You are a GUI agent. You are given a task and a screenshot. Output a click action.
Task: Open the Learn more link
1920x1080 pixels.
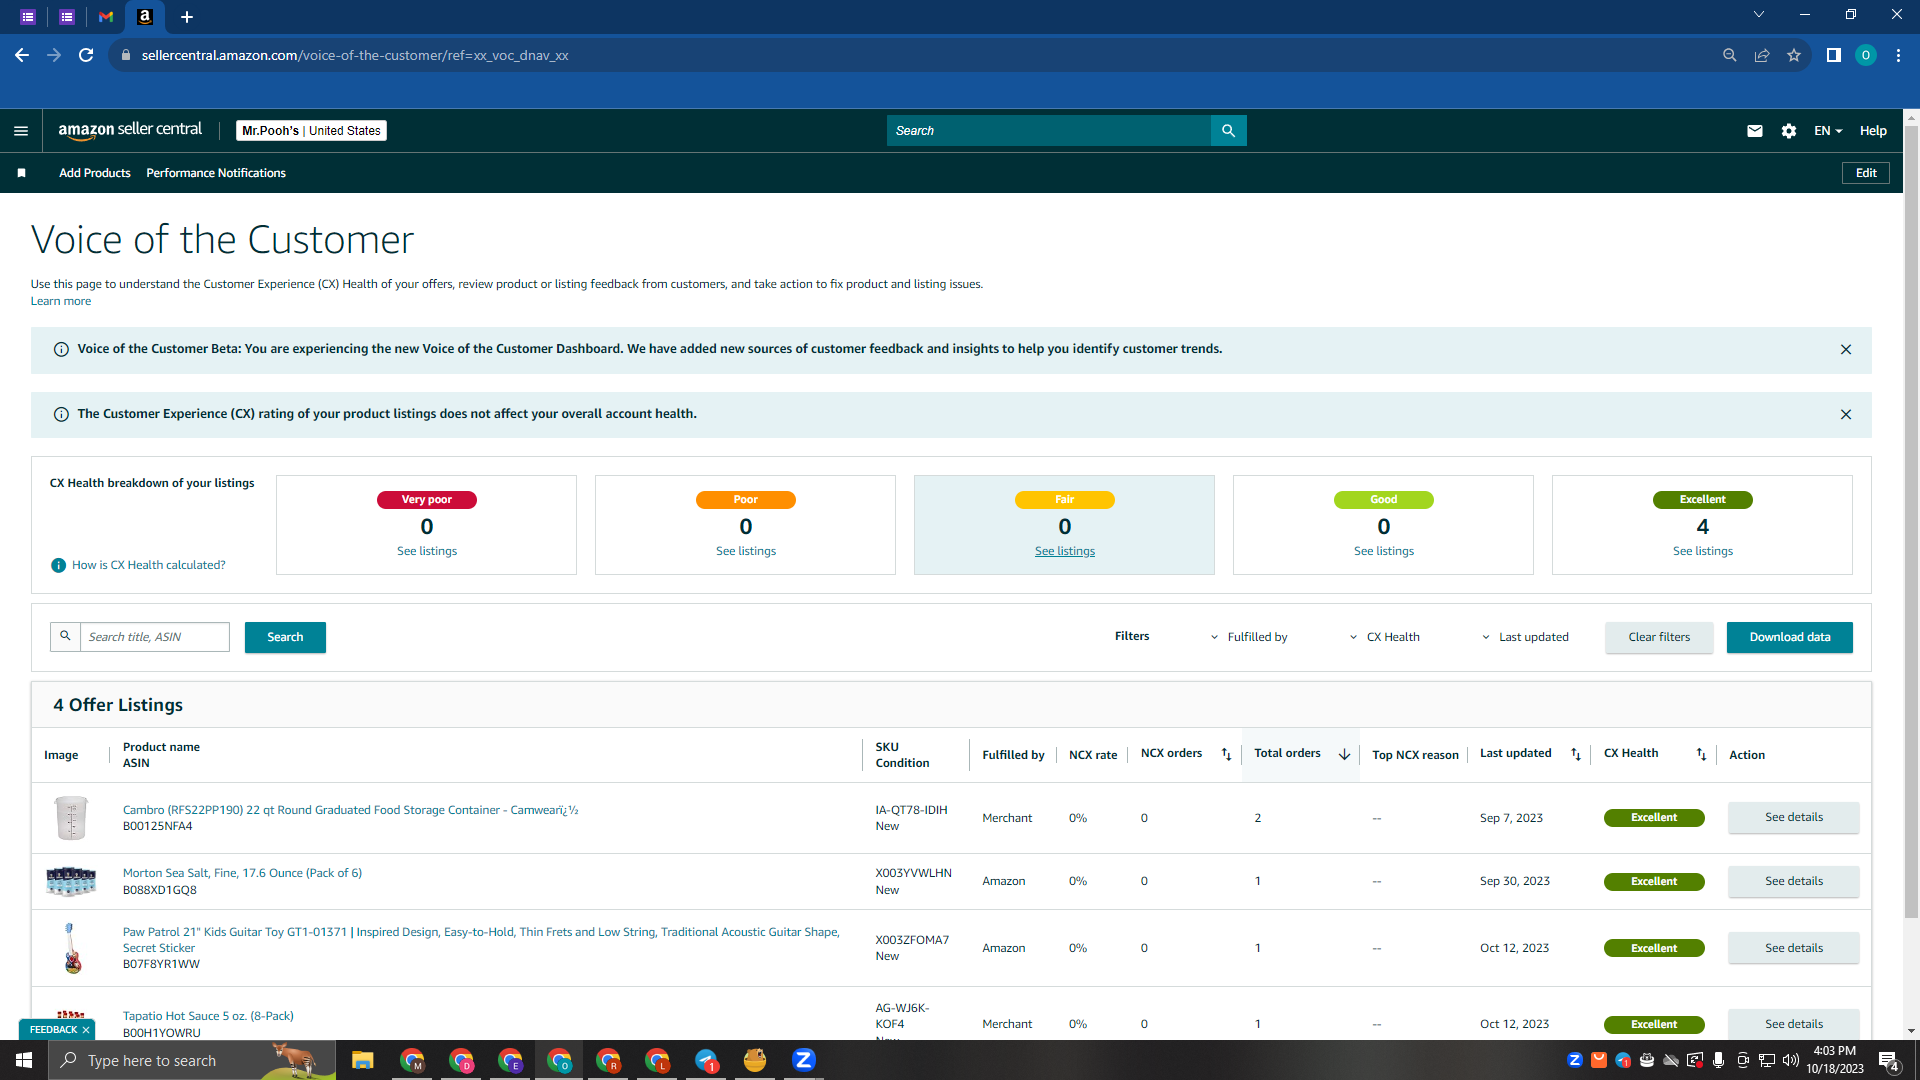click(61, 301)
